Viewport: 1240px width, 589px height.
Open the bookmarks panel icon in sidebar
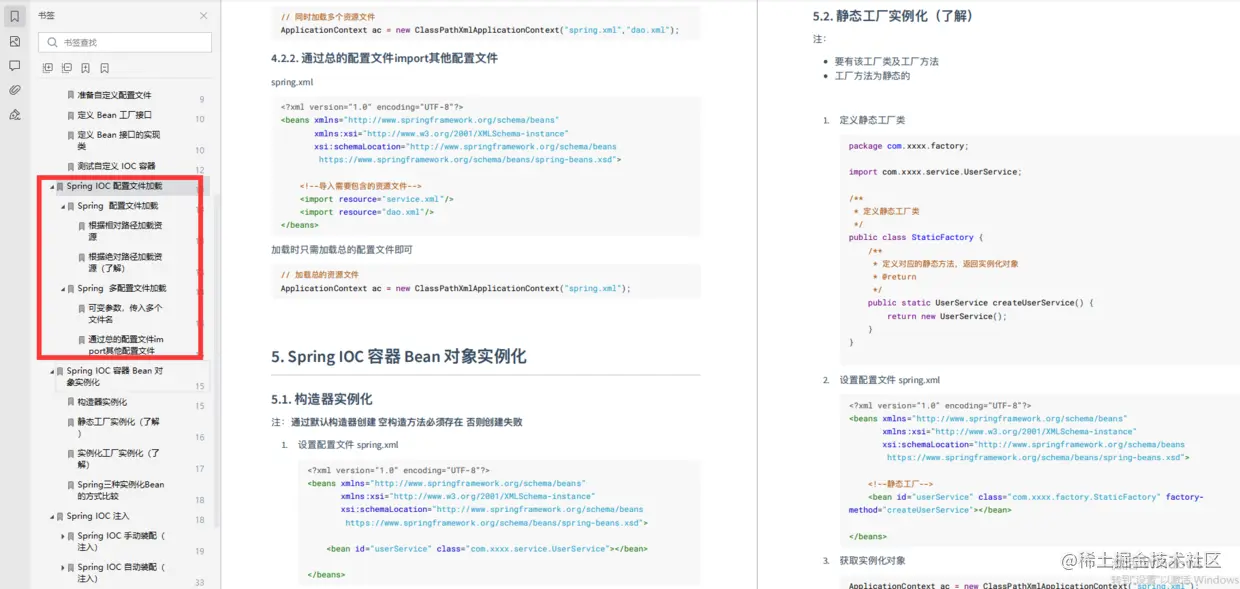[x=14, y=16]
